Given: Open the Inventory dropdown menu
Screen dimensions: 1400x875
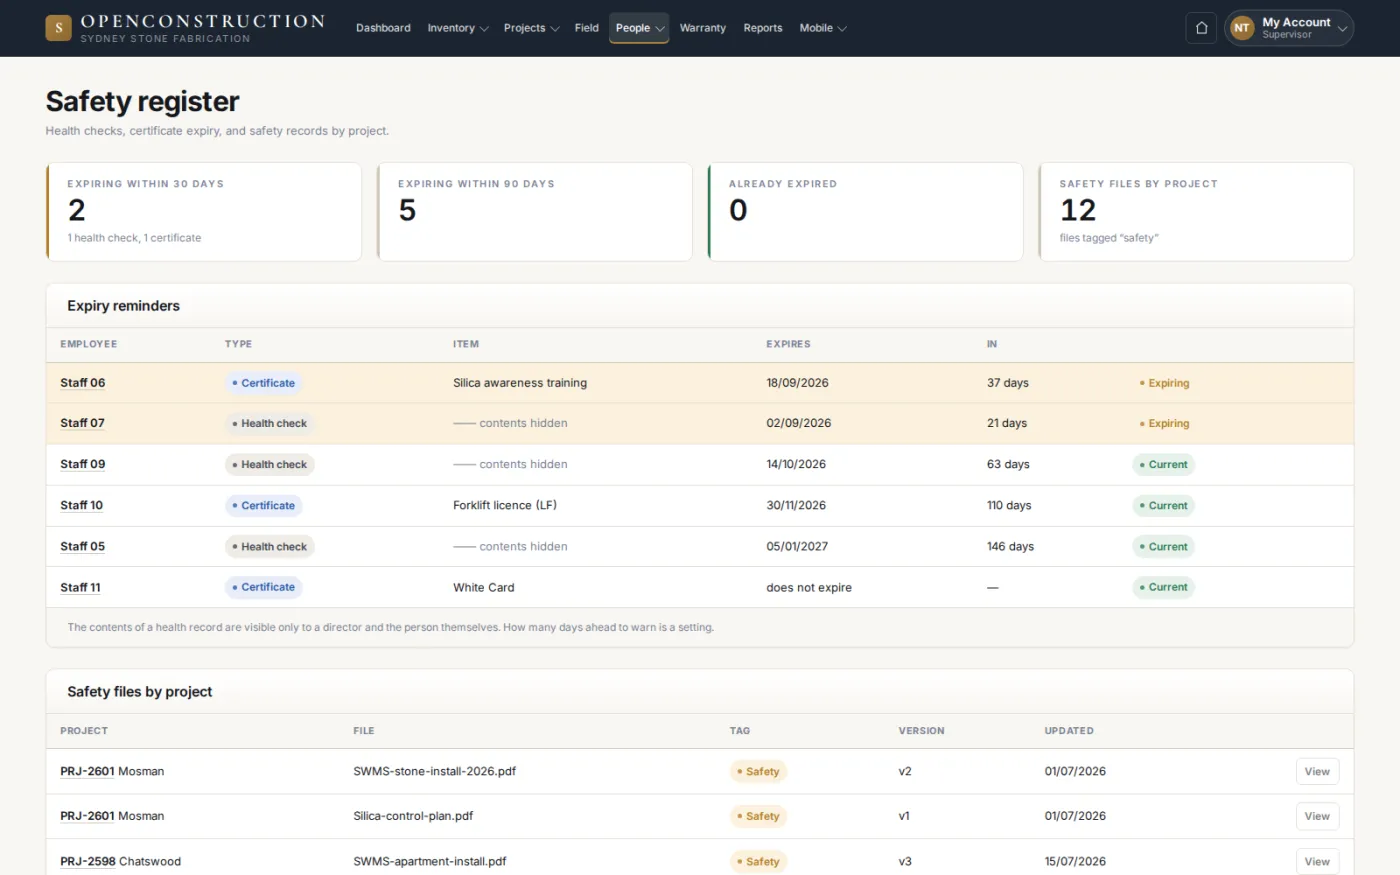Looking at the screenshot, I should (457, 28).
